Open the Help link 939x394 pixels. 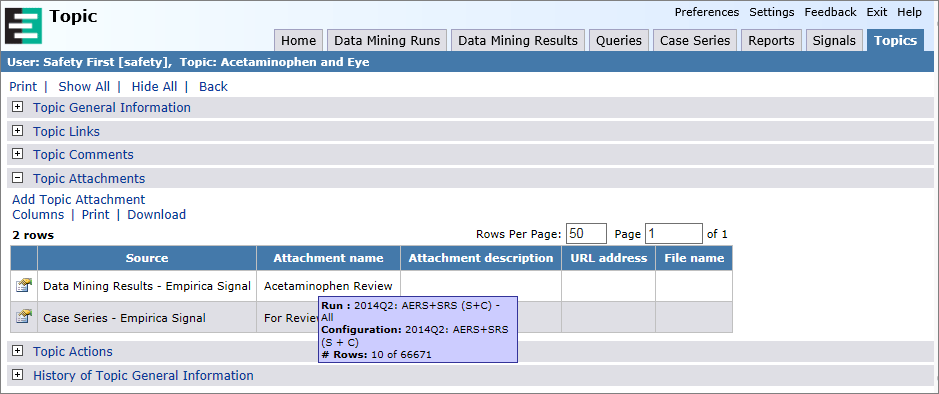910,12
